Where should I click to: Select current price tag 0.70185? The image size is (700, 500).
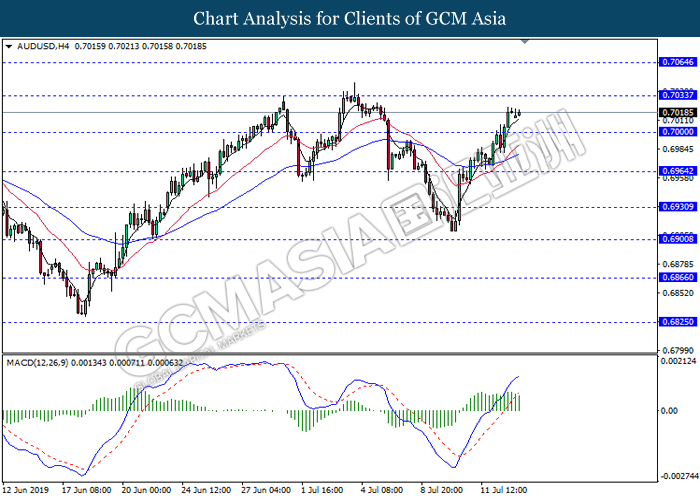pyautogui.click(x=678, y=112)
